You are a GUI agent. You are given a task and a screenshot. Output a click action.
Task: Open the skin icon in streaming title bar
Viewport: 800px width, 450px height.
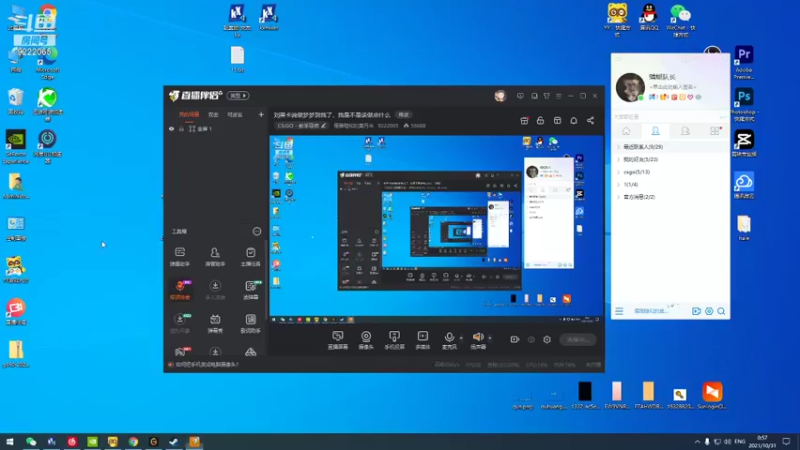pos(546,96)
